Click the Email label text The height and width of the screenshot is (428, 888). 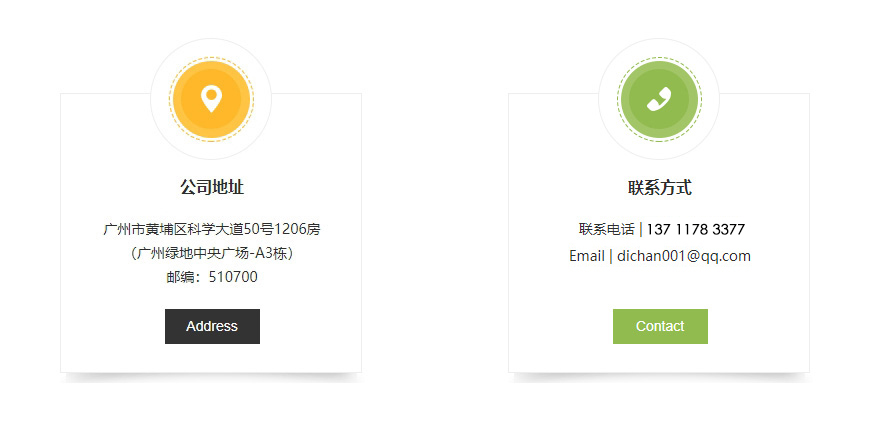click(x=587, y=256)
